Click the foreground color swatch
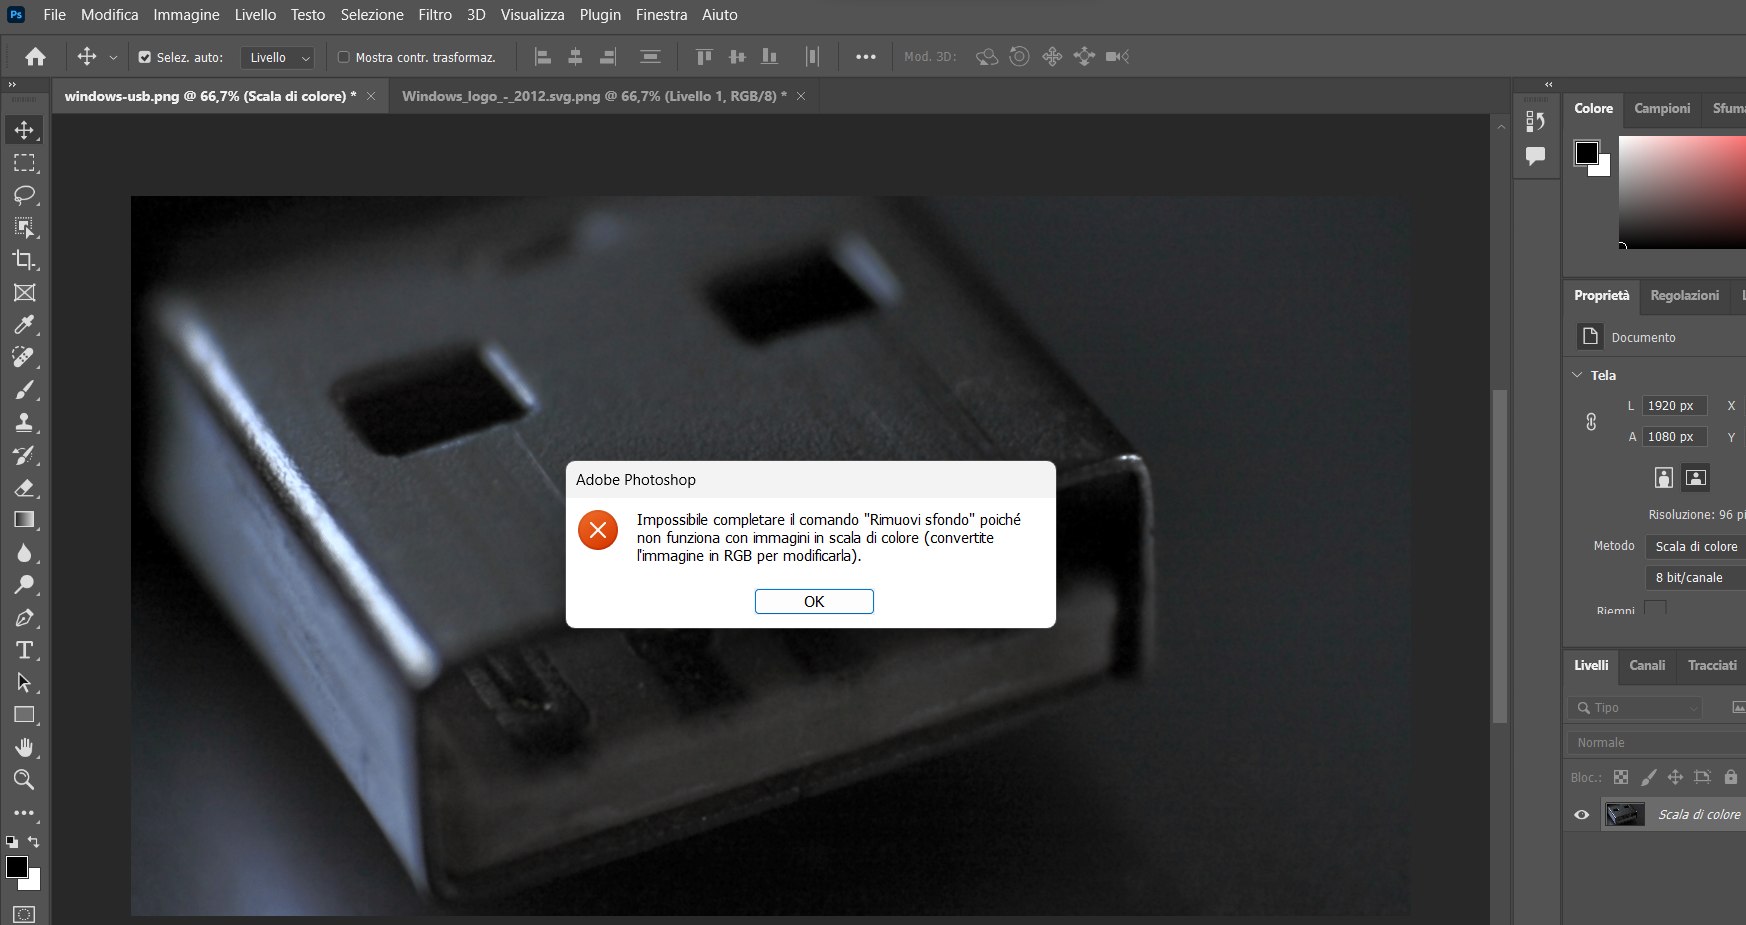 tap(16, 866)
